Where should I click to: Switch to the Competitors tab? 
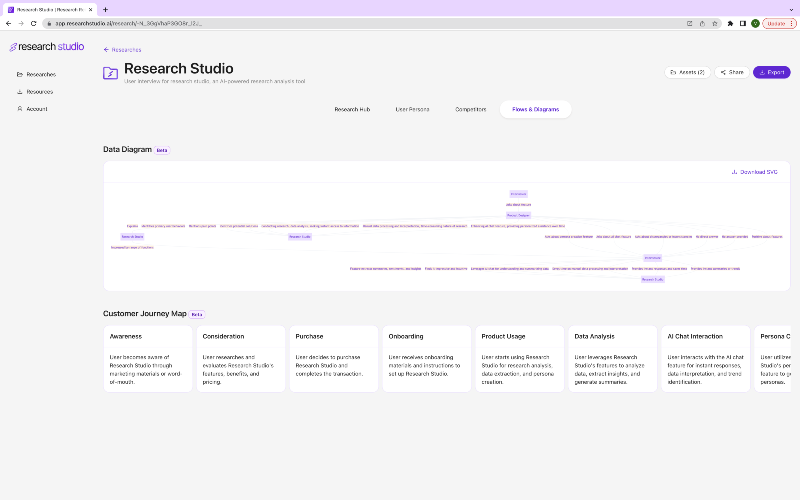point(470,109)
